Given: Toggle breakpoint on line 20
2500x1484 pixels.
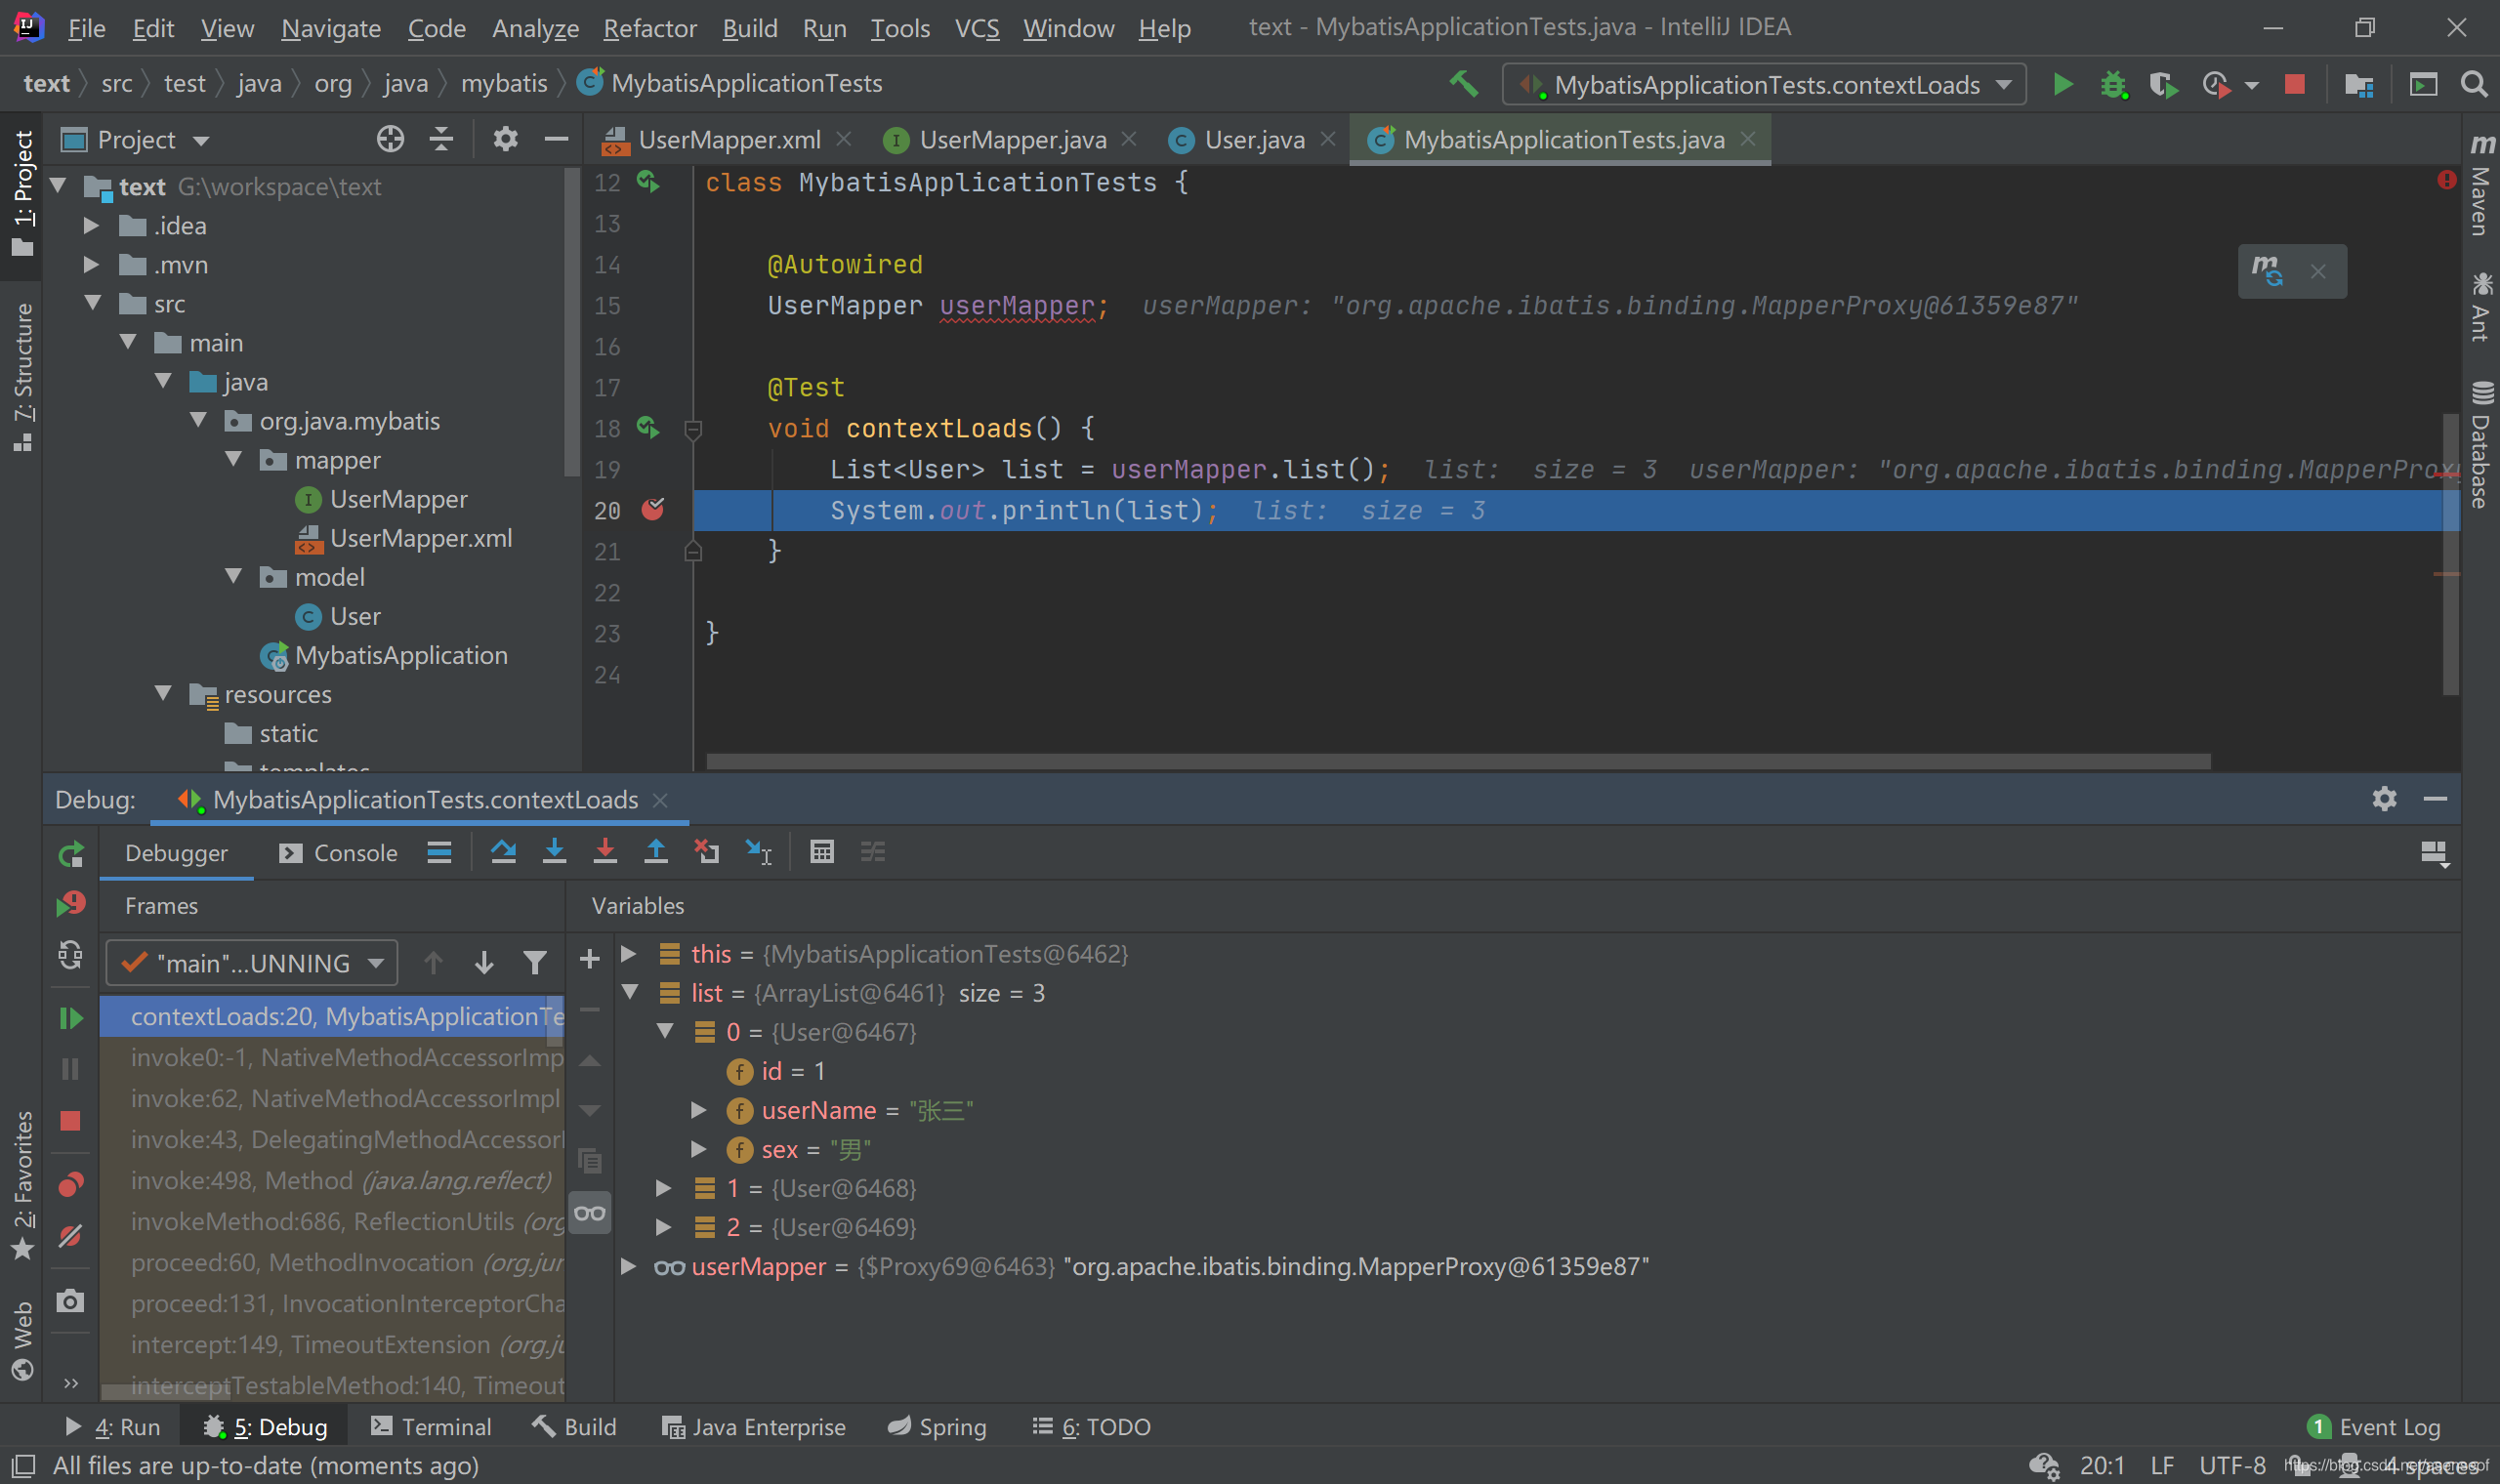Looking at the screenshot, I should tap(653, 510).
